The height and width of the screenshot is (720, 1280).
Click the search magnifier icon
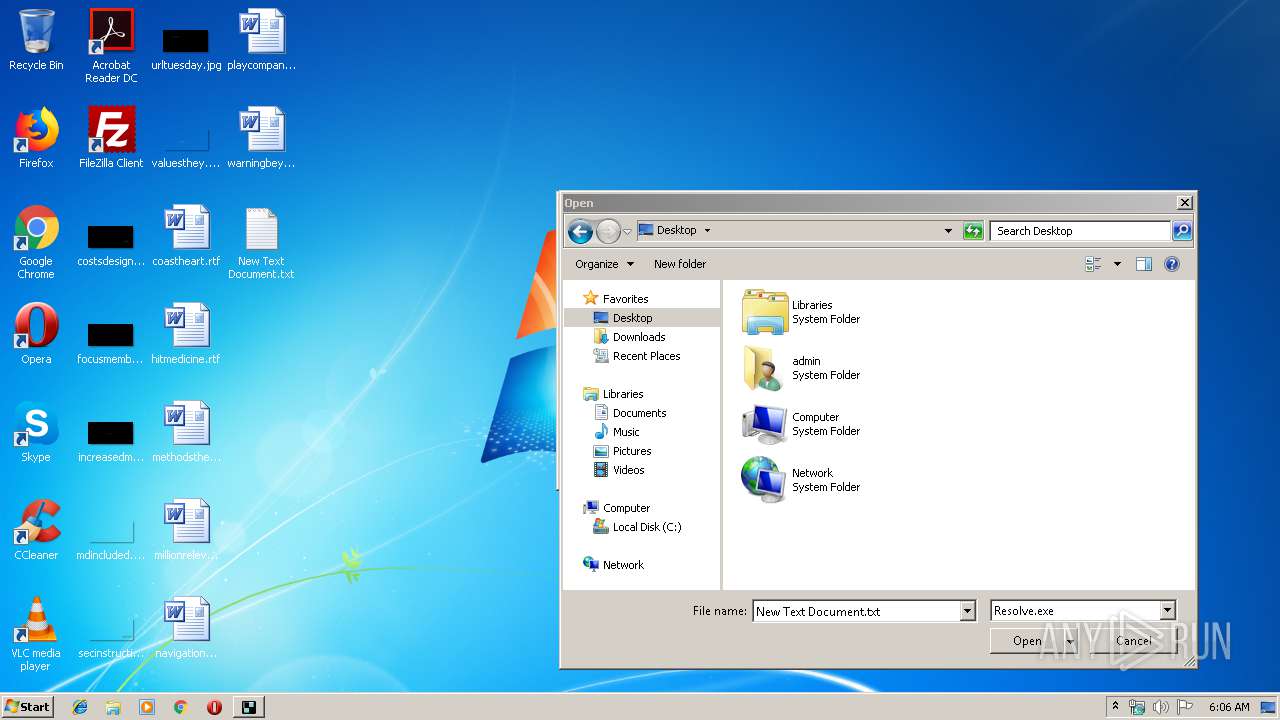[1182, 231]
